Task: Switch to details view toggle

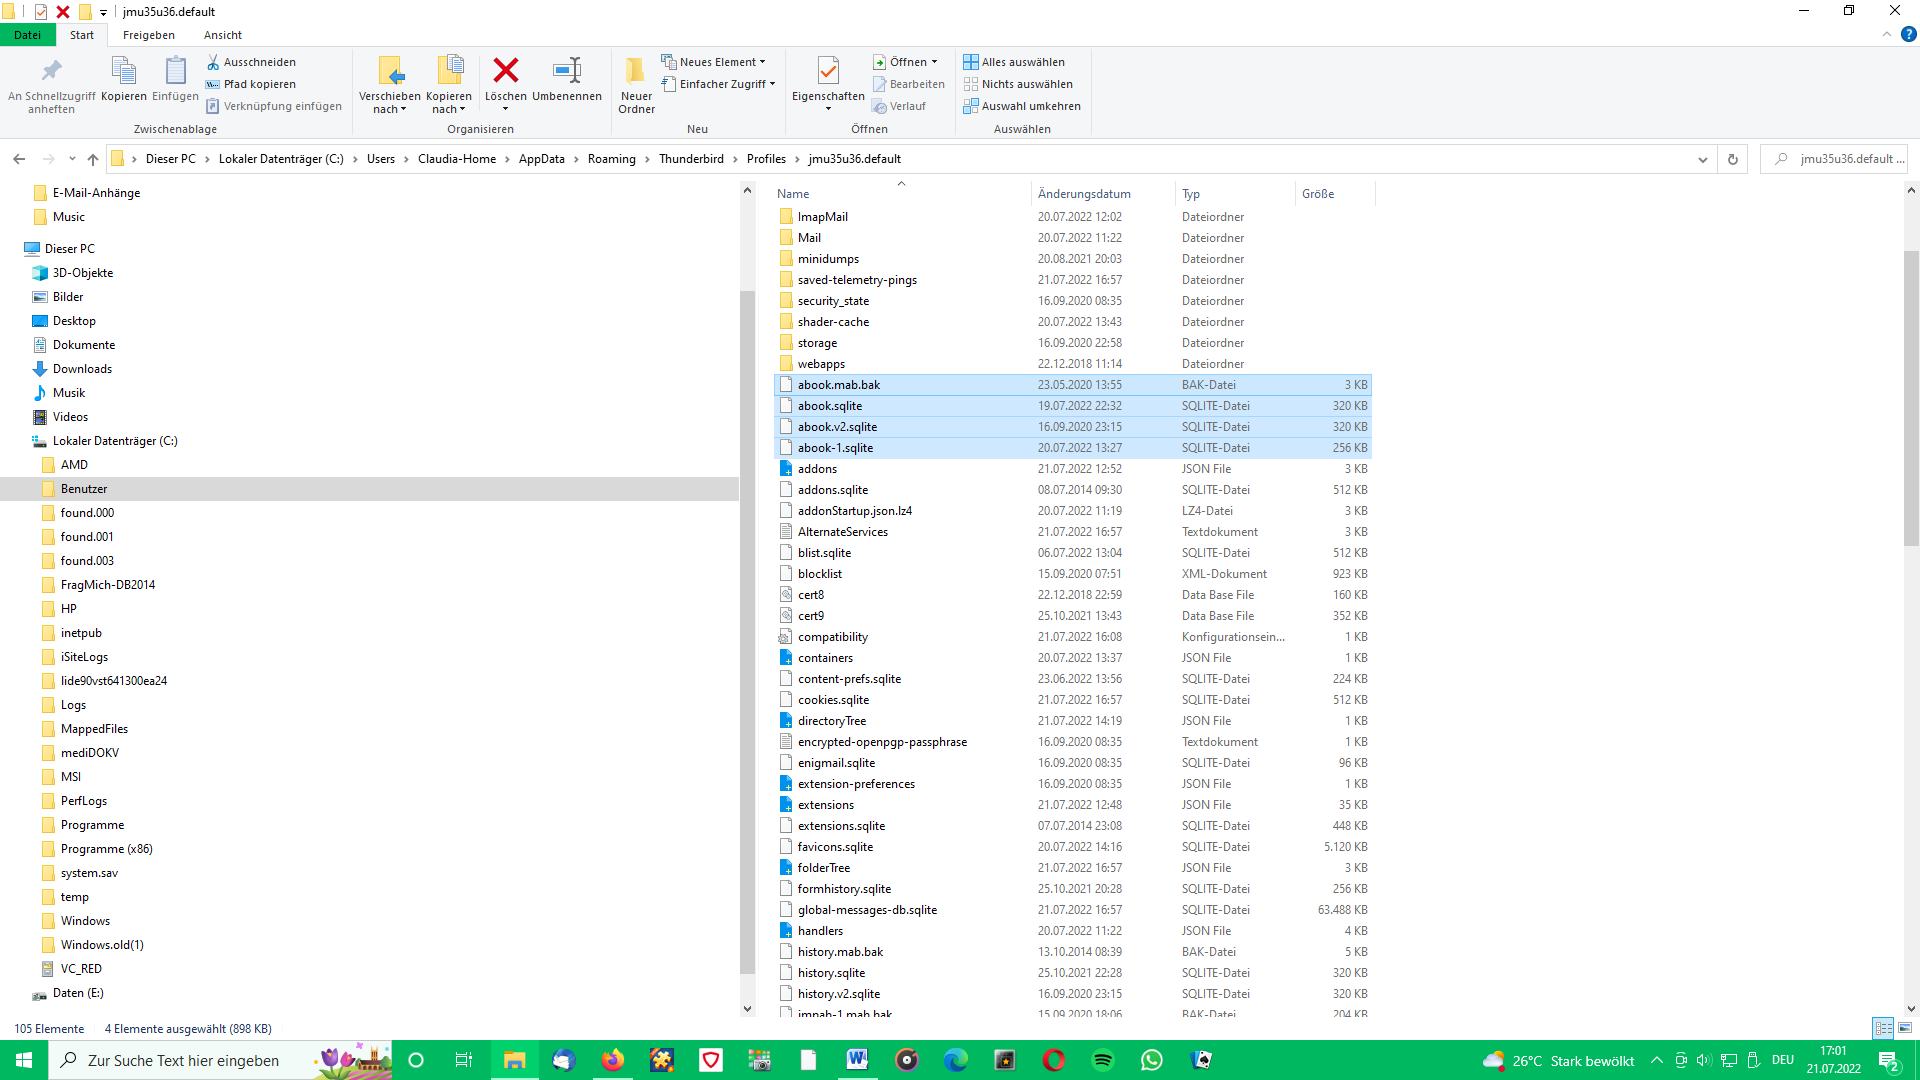Action: (1883, 1028)
